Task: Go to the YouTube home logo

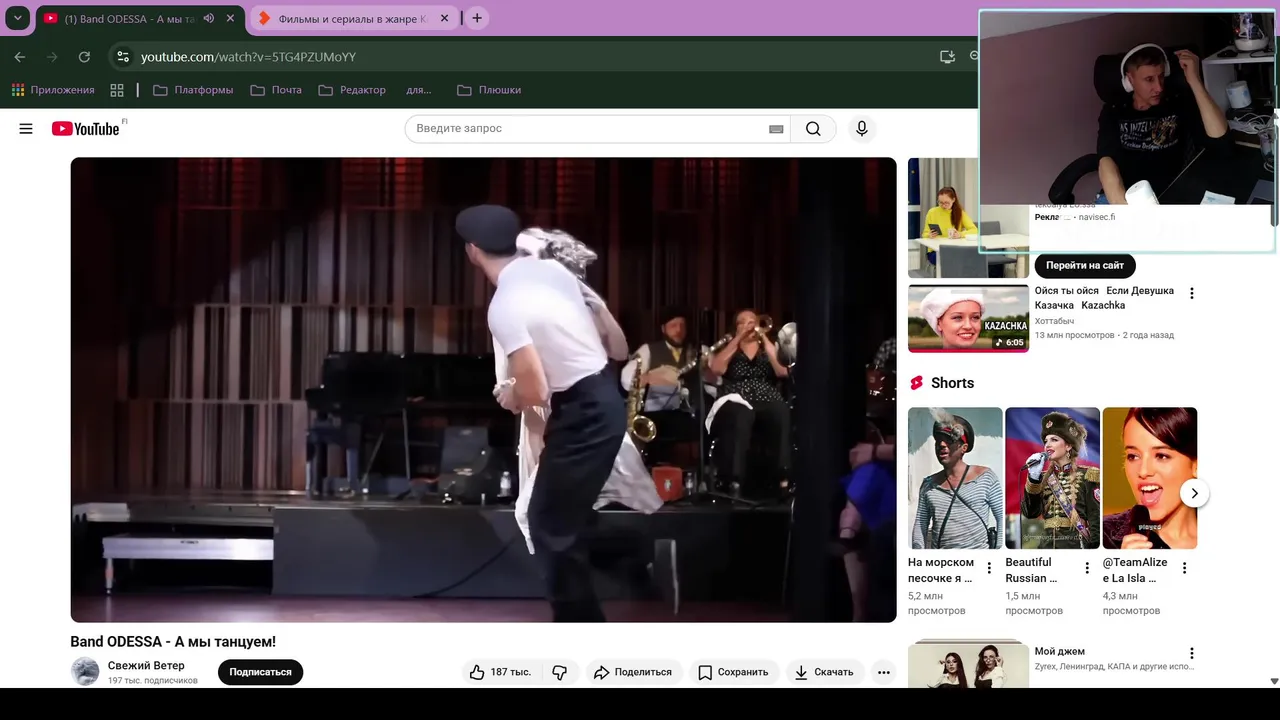Action: point(86,129)
